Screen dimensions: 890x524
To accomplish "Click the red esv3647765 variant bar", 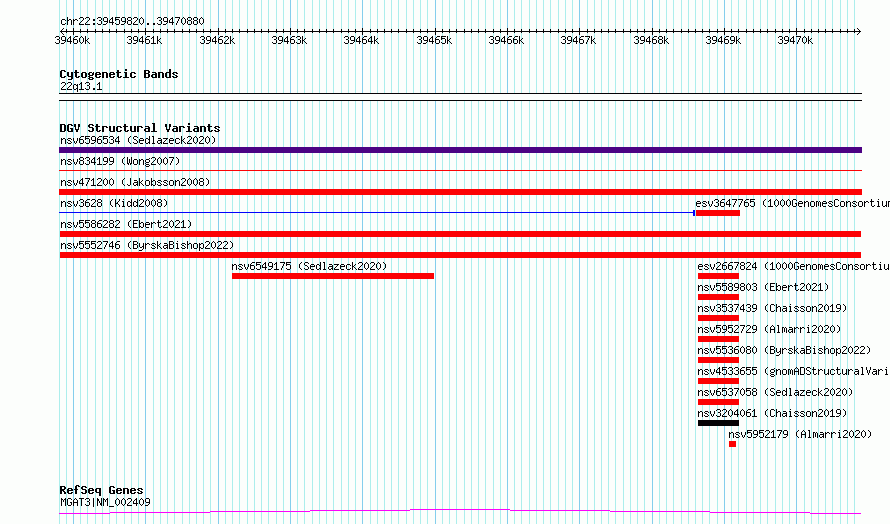I will 717,213.
